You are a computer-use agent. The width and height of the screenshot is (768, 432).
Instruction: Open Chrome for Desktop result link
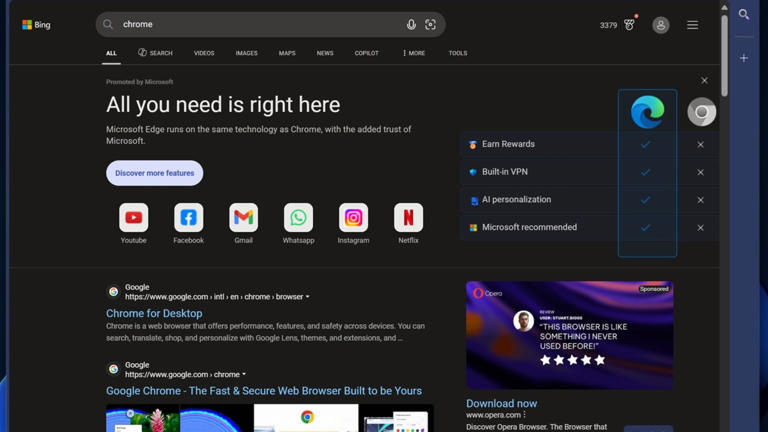(154, 313)
